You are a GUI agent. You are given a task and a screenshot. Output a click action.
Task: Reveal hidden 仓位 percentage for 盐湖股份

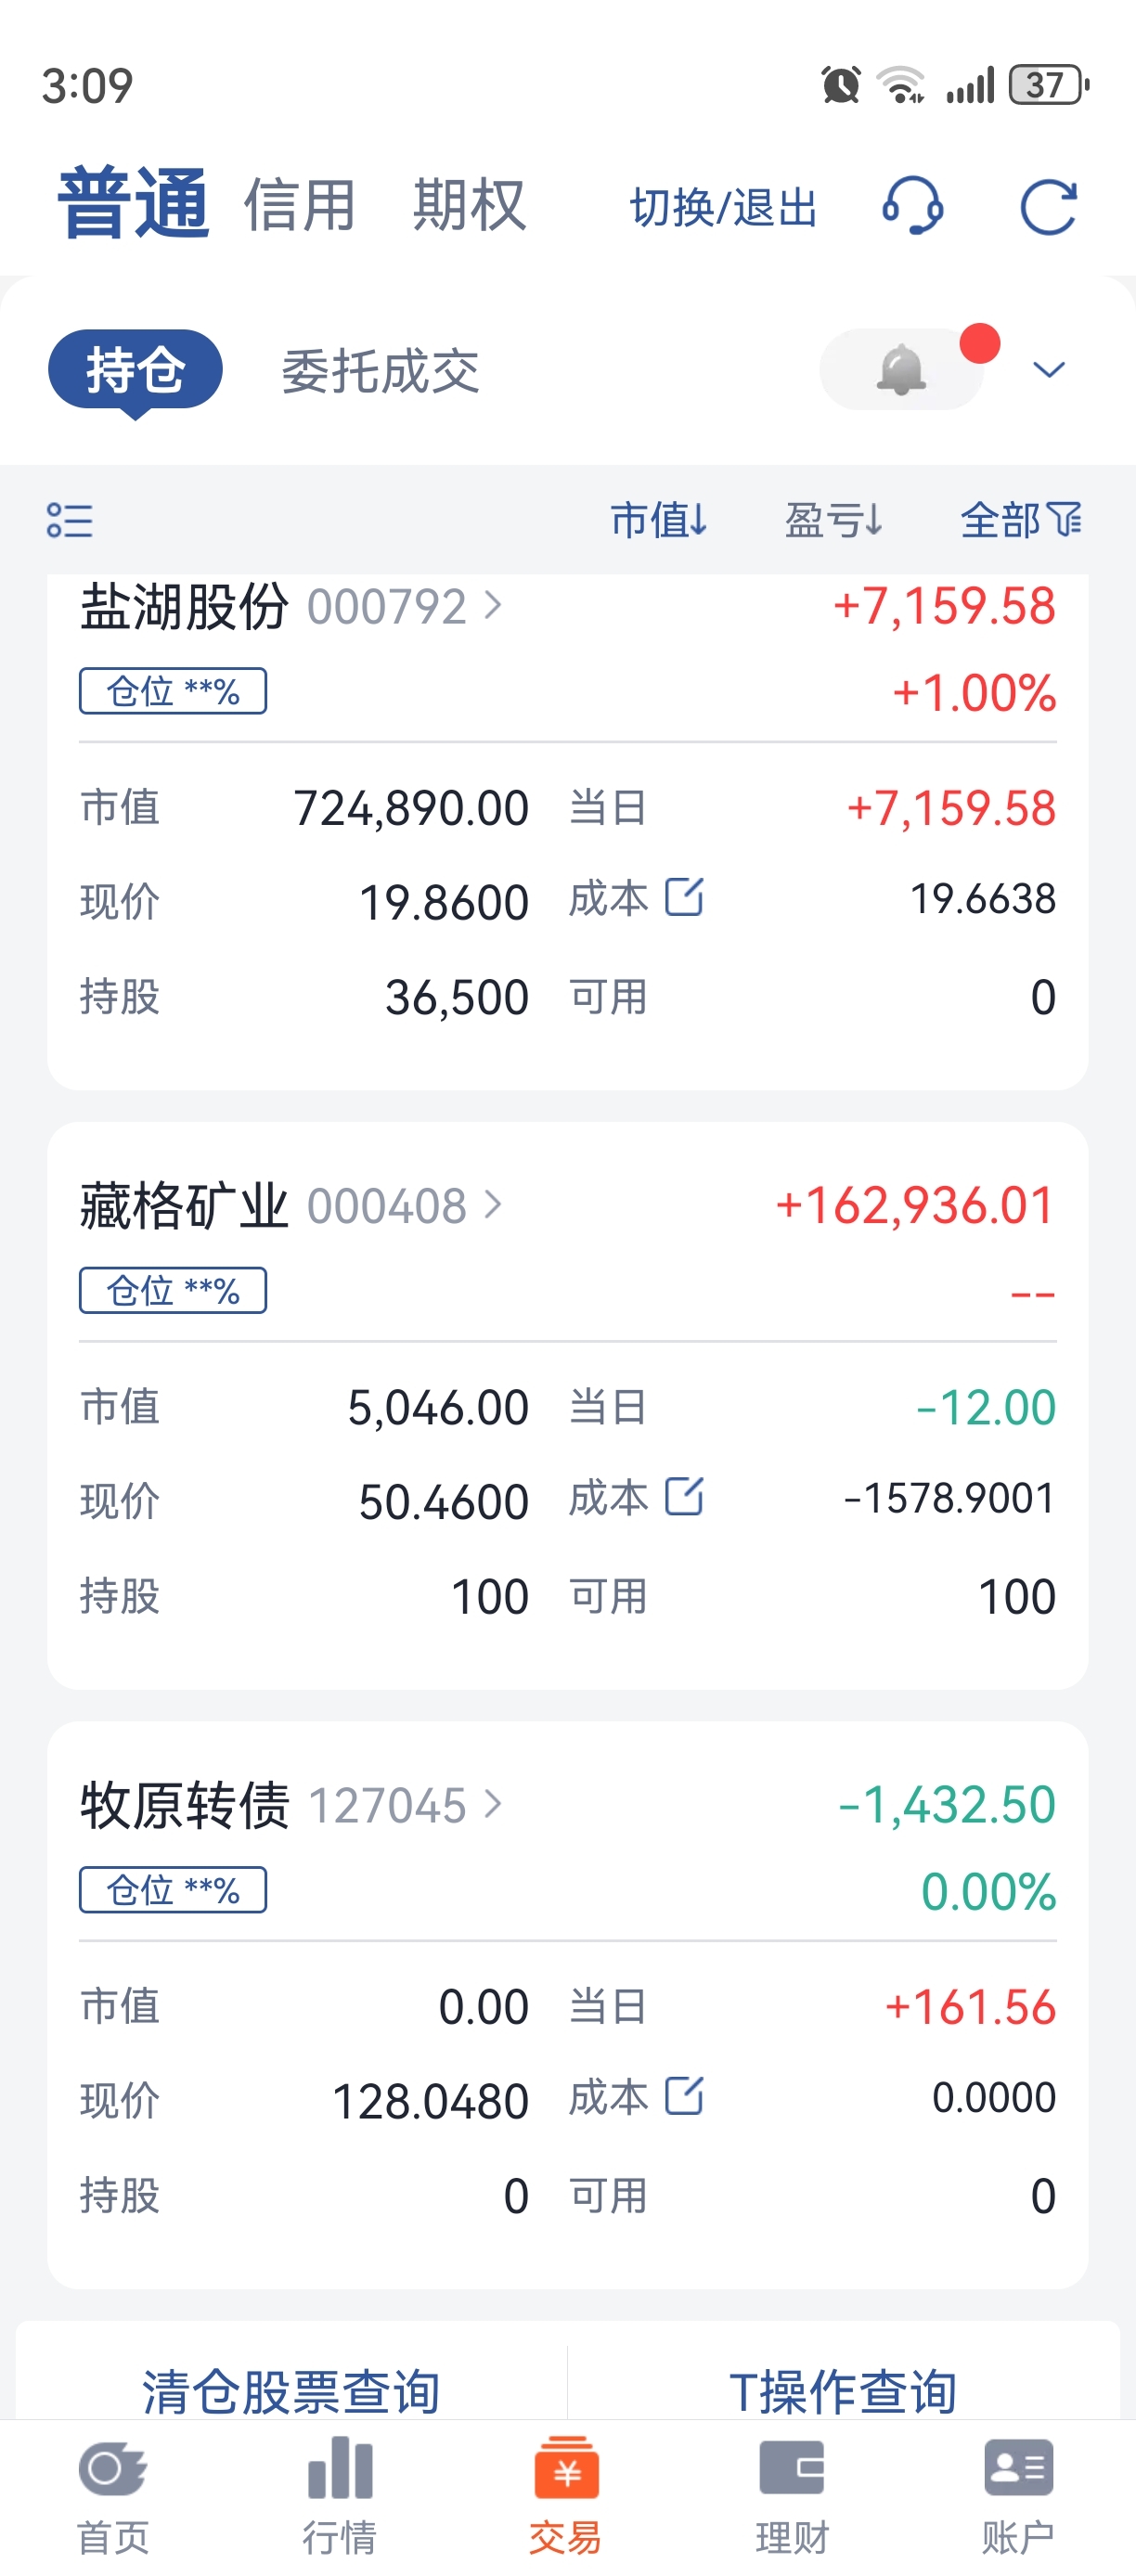pos(173,691)
